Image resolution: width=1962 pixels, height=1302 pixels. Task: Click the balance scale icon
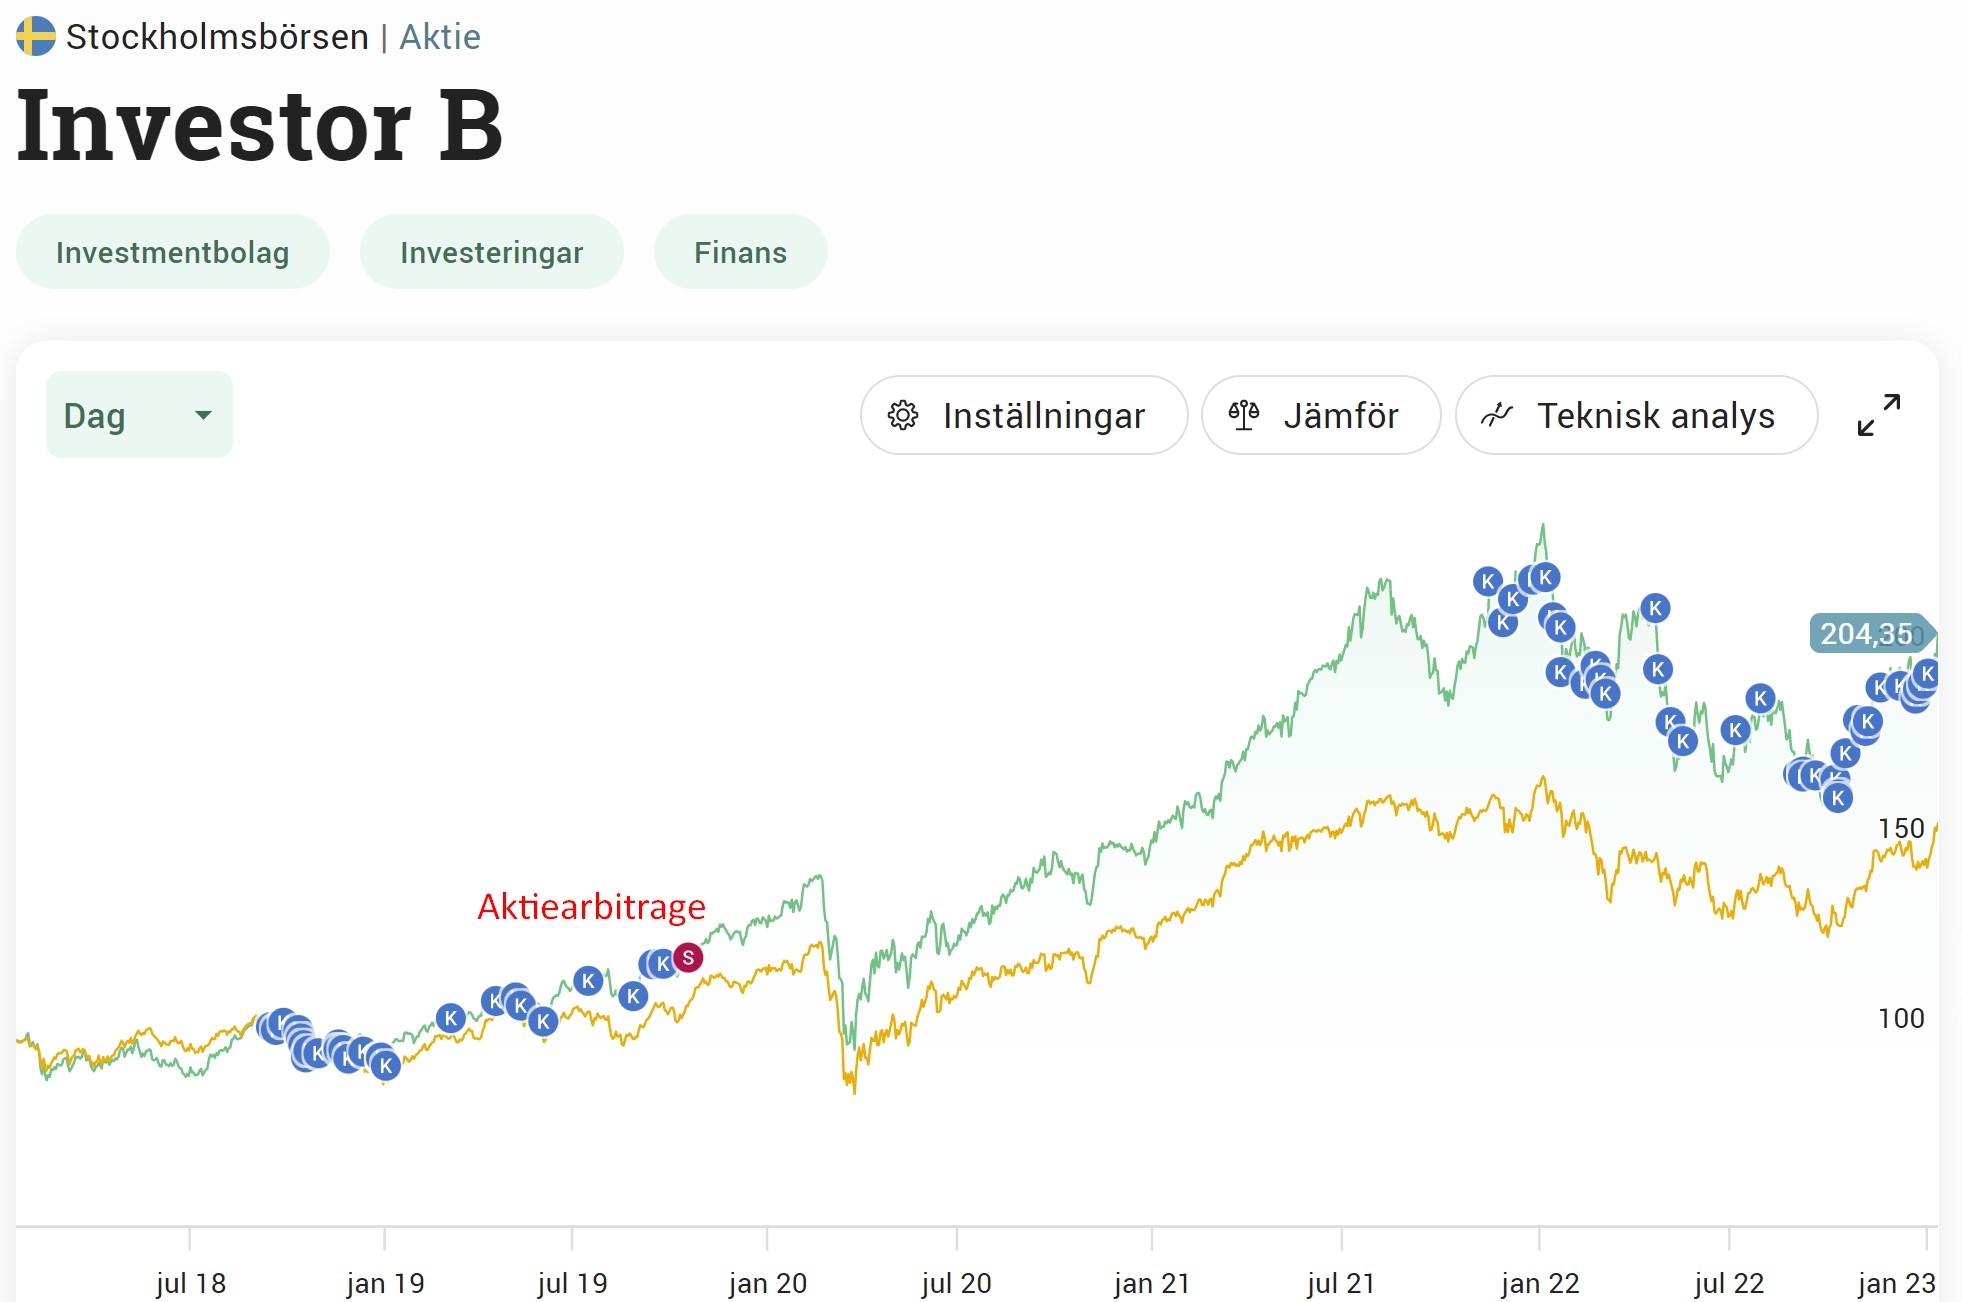click(1244, 415)
